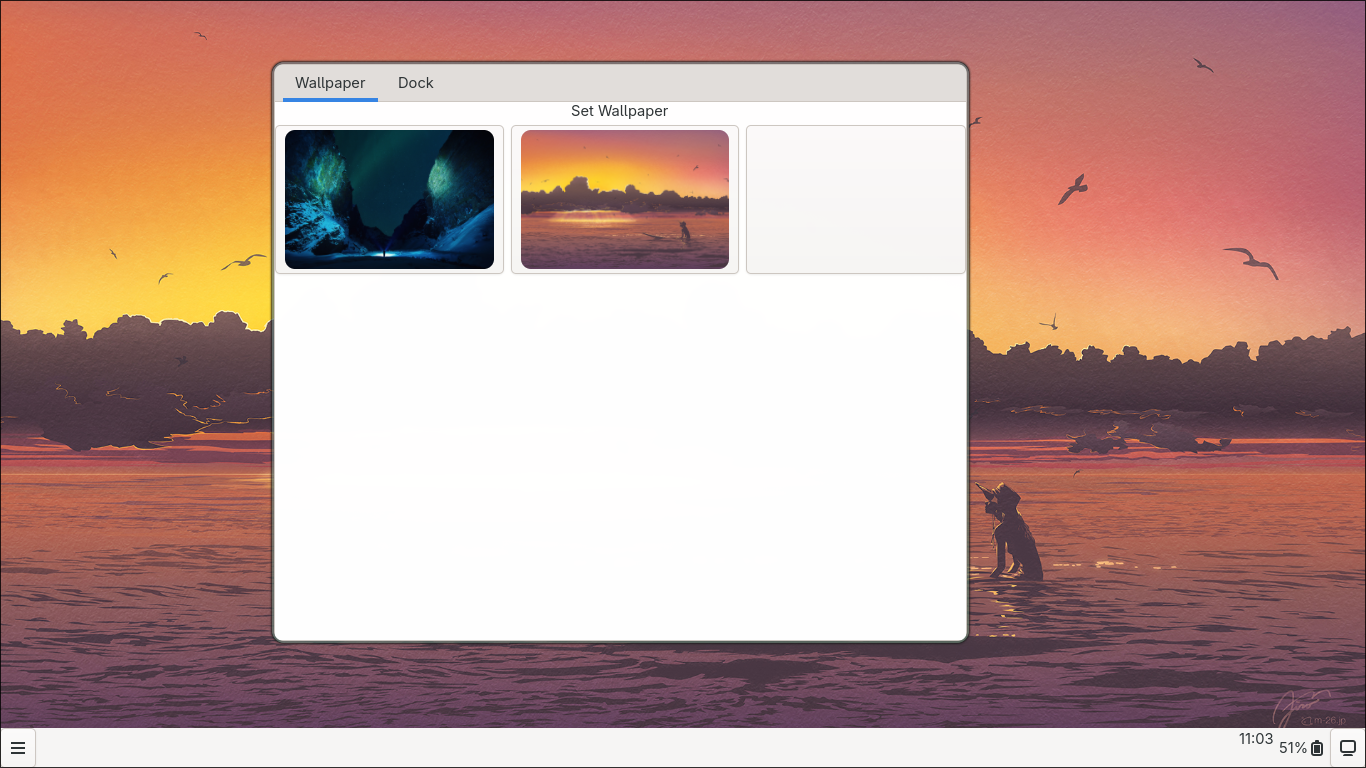This screenshot has width=1366, height=768.
Task: Click the Wallpaper tab label text
Action: click(329, 83)
